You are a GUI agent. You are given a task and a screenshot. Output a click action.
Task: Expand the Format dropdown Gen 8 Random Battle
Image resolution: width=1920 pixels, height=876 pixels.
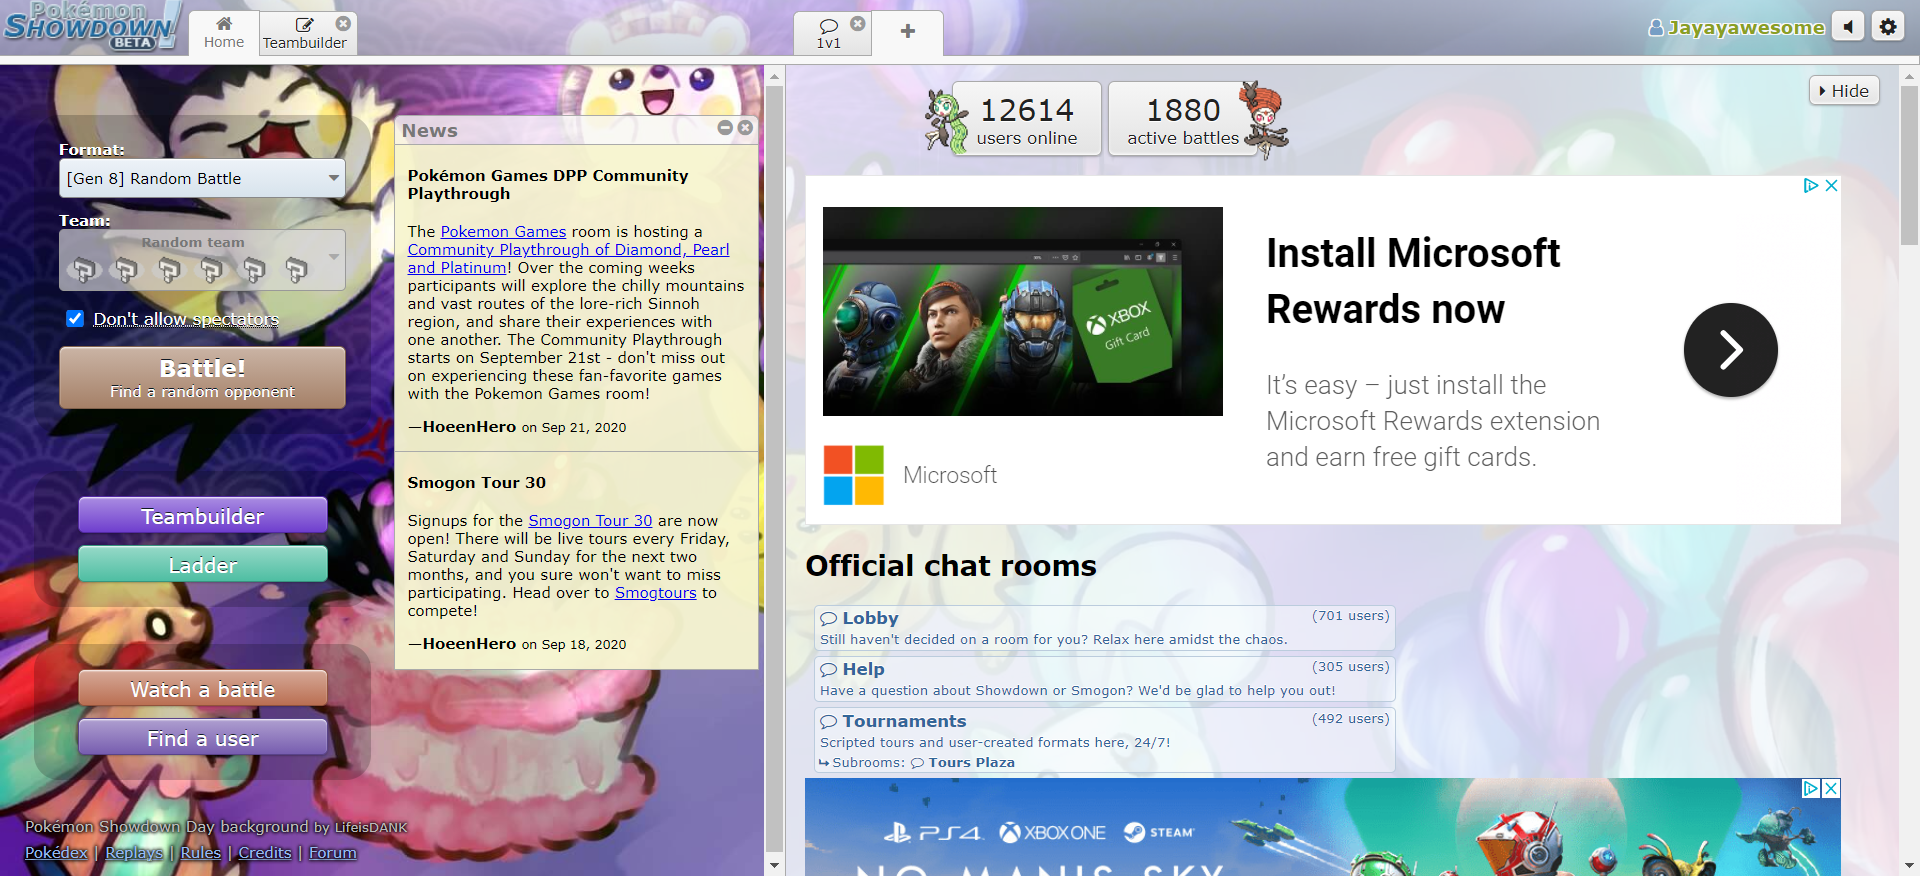click(x=202, y=178)
